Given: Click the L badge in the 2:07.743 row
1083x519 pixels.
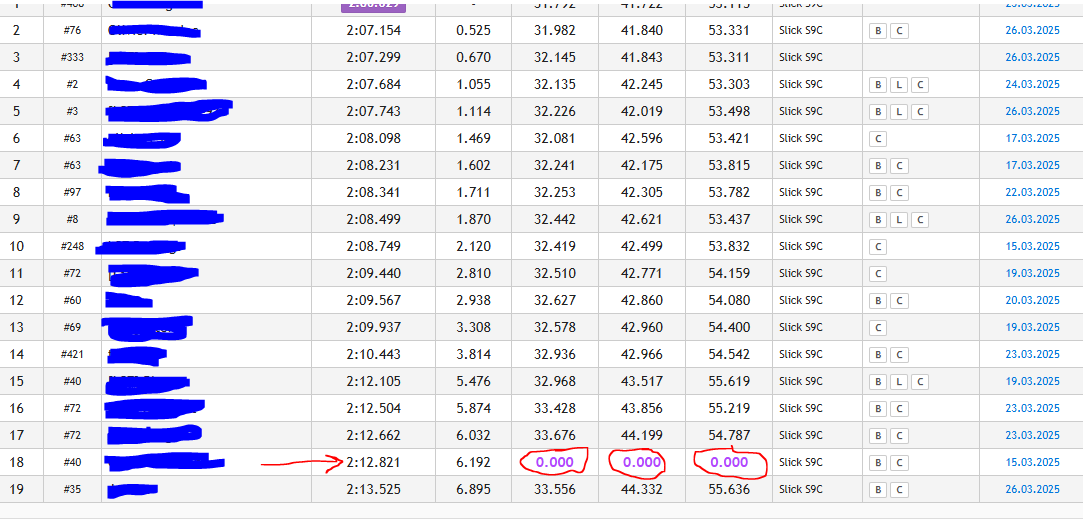Looking at the screenshot, I should [x=899, y=112].
